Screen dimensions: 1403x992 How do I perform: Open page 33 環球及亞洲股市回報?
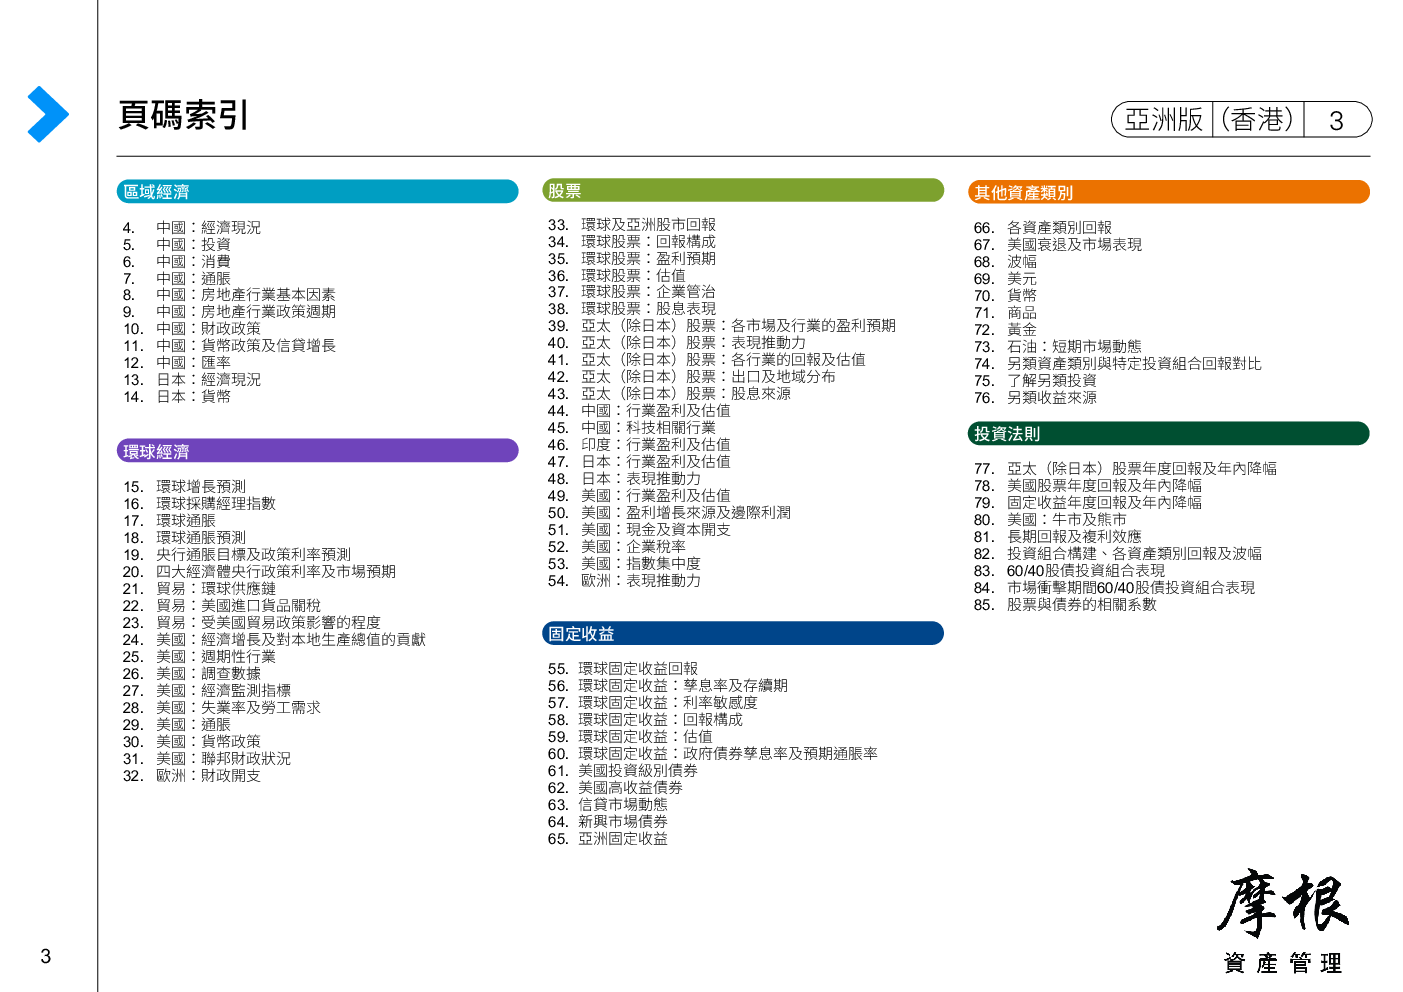click(x=632, y=225)
